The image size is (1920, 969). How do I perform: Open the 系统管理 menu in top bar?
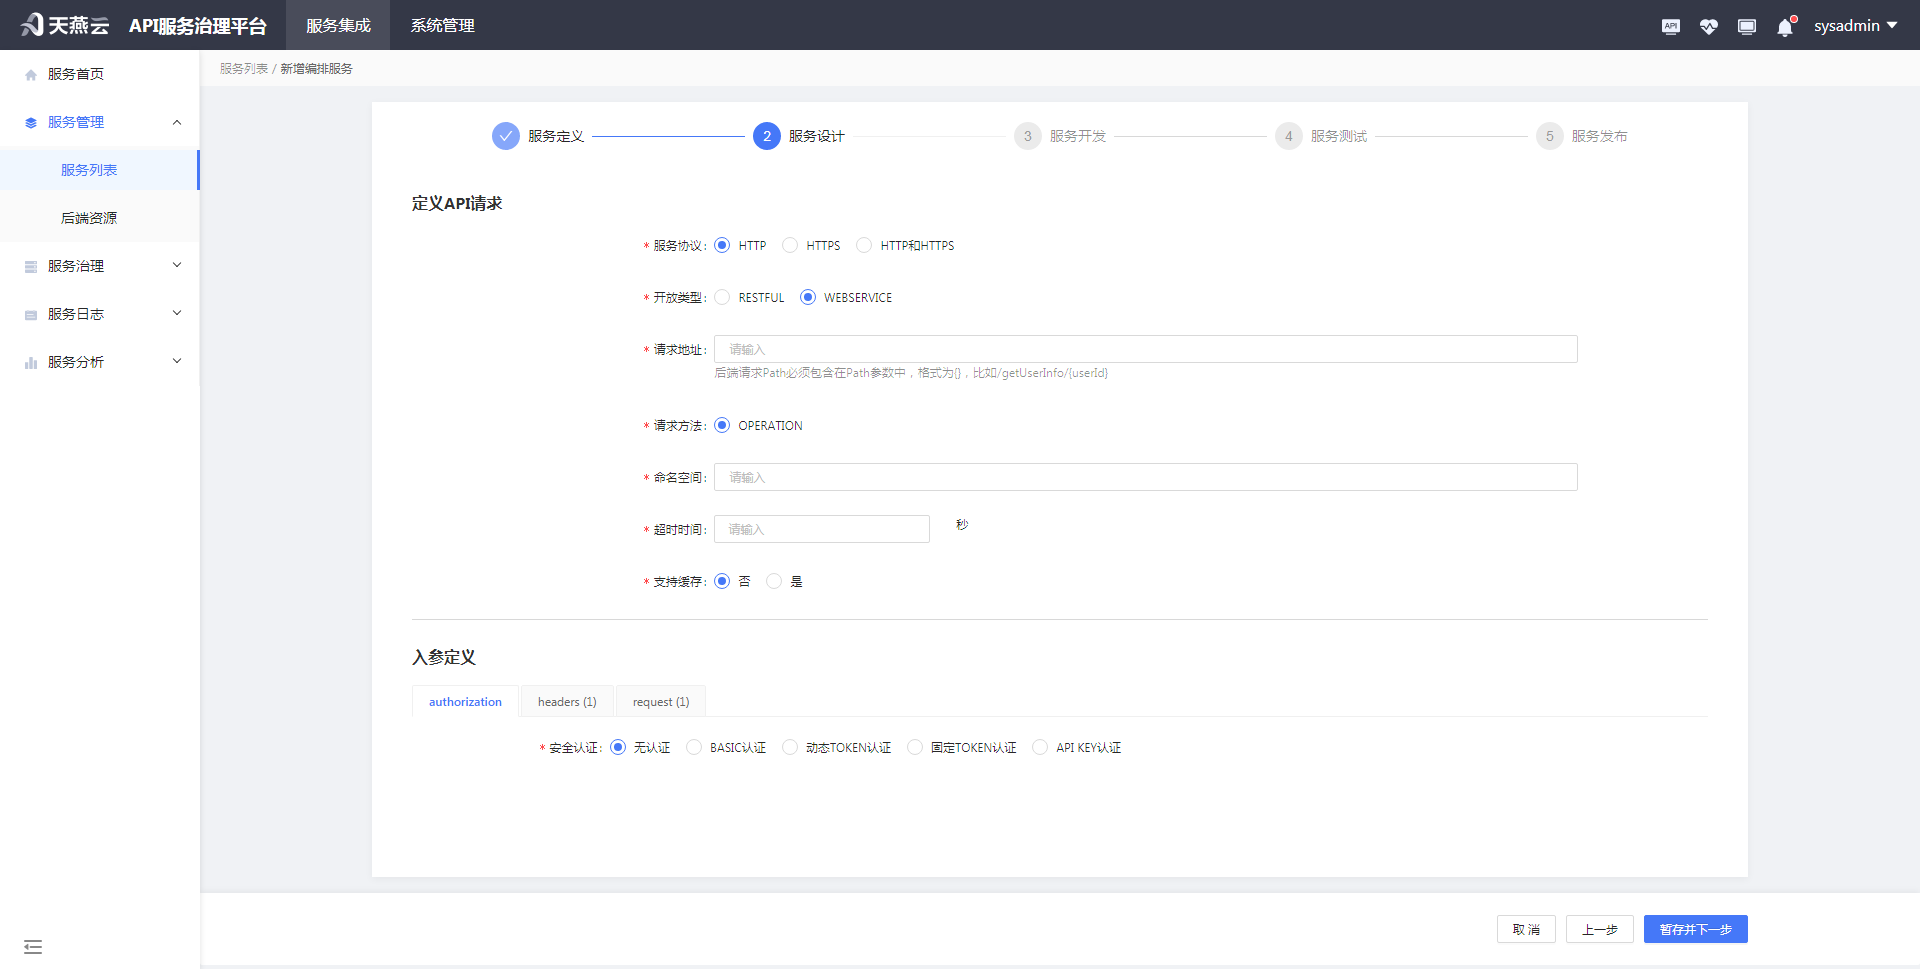441,25
